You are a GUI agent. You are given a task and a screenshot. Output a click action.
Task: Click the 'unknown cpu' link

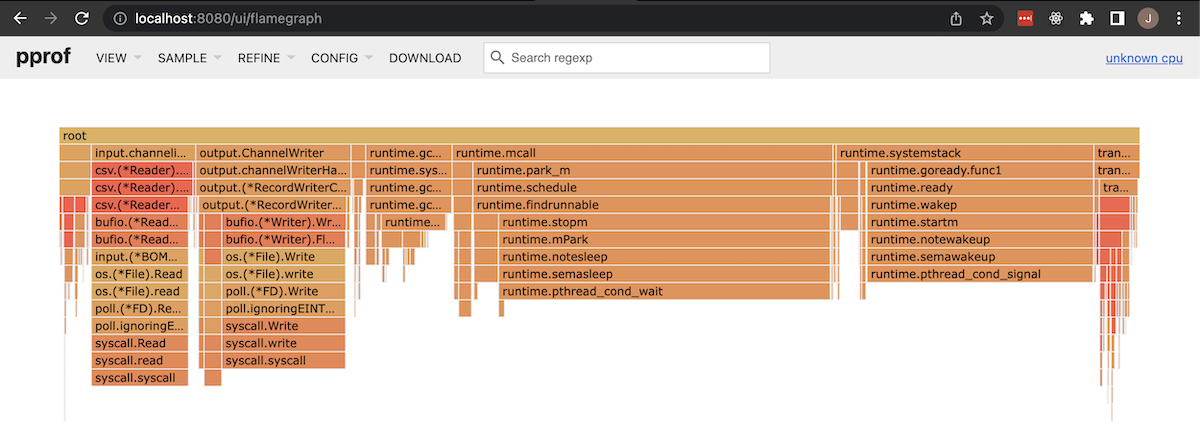pyautogui.click(x=1144, y=58)
